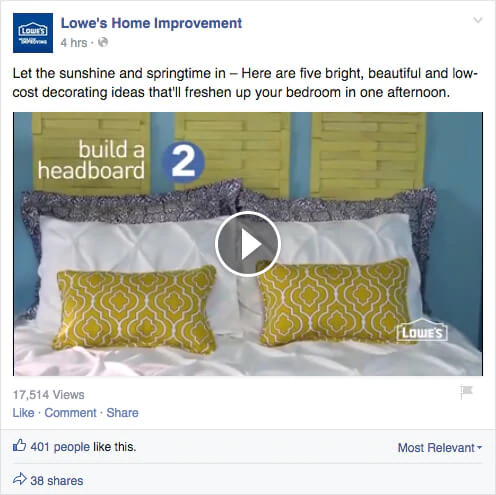Click the share arrow icon
The width and height of the screenshot is (496, 495).
pos(19,479)
